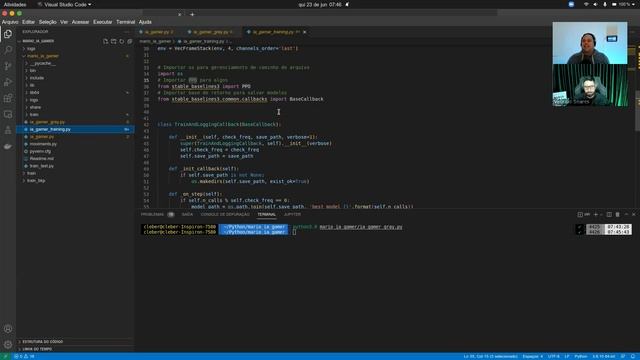The width and height of the screenshot is (640, 360).
Task: Open the battery system menu
Action: (x=622, y=4)
